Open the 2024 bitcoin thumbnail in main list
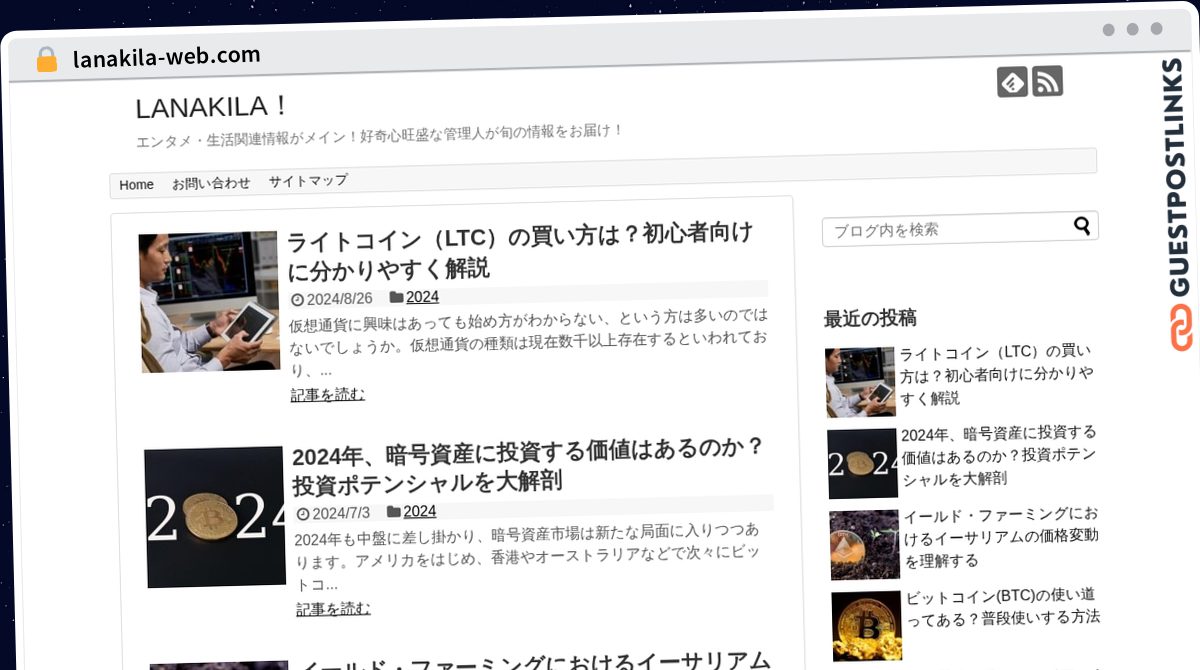The width and height of the screenshot is (1200, 670). coord(215,516)
